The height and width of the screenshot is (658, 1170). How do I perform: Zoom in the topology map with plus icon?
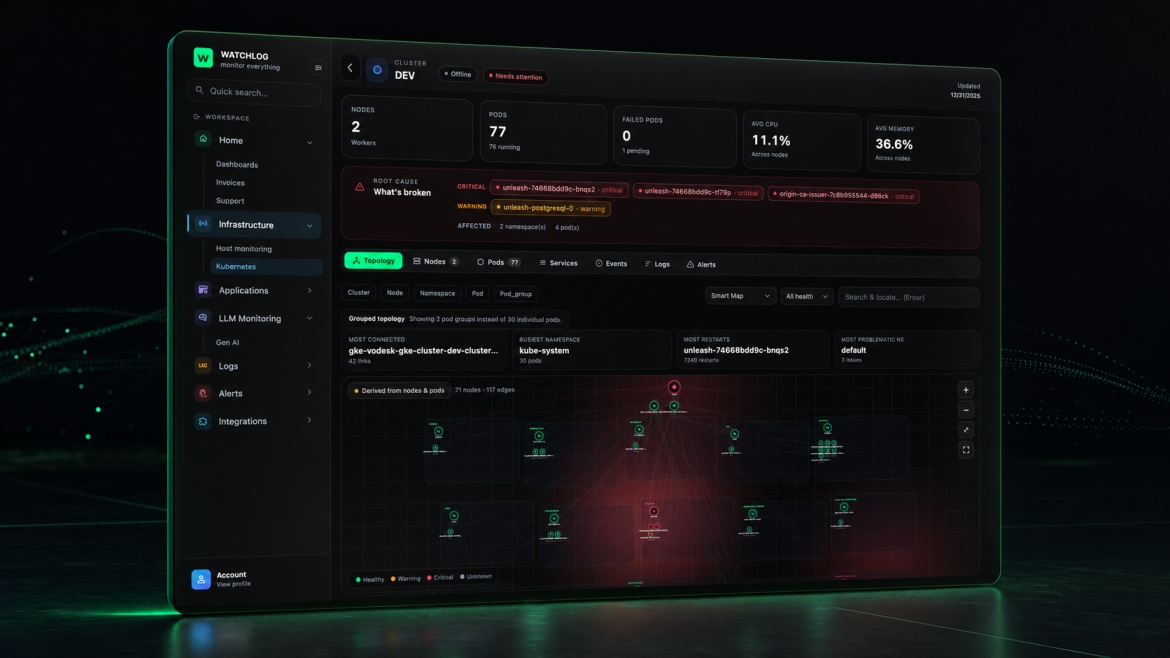(966, 390)
